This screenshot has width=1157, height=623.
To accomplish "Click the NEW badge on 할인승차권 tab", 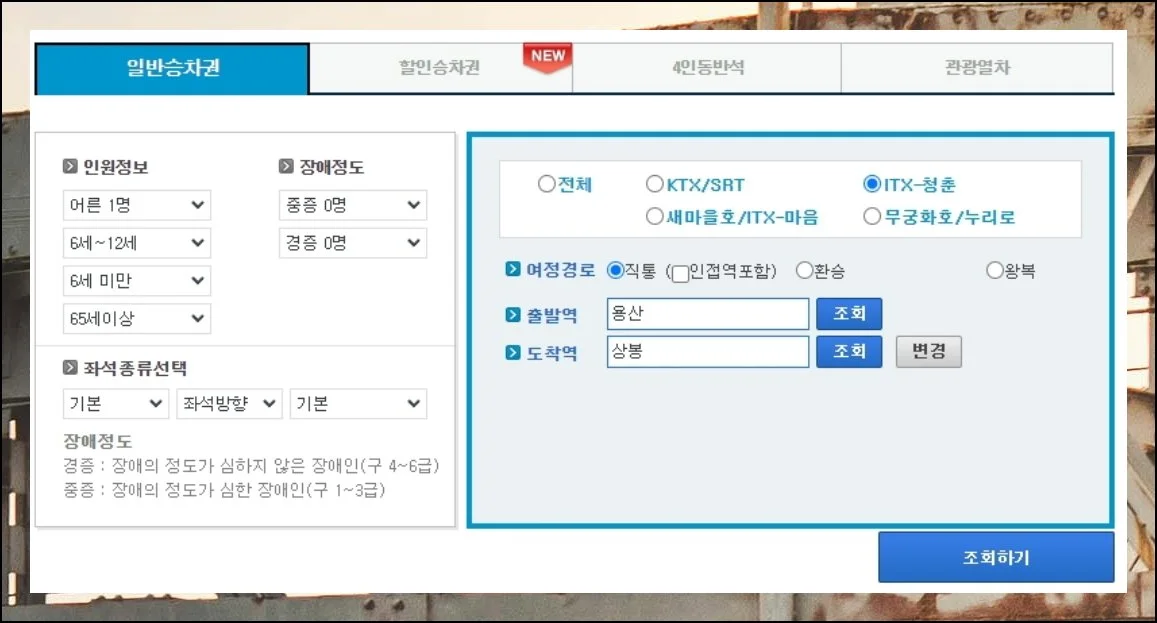I will (547, 57).
